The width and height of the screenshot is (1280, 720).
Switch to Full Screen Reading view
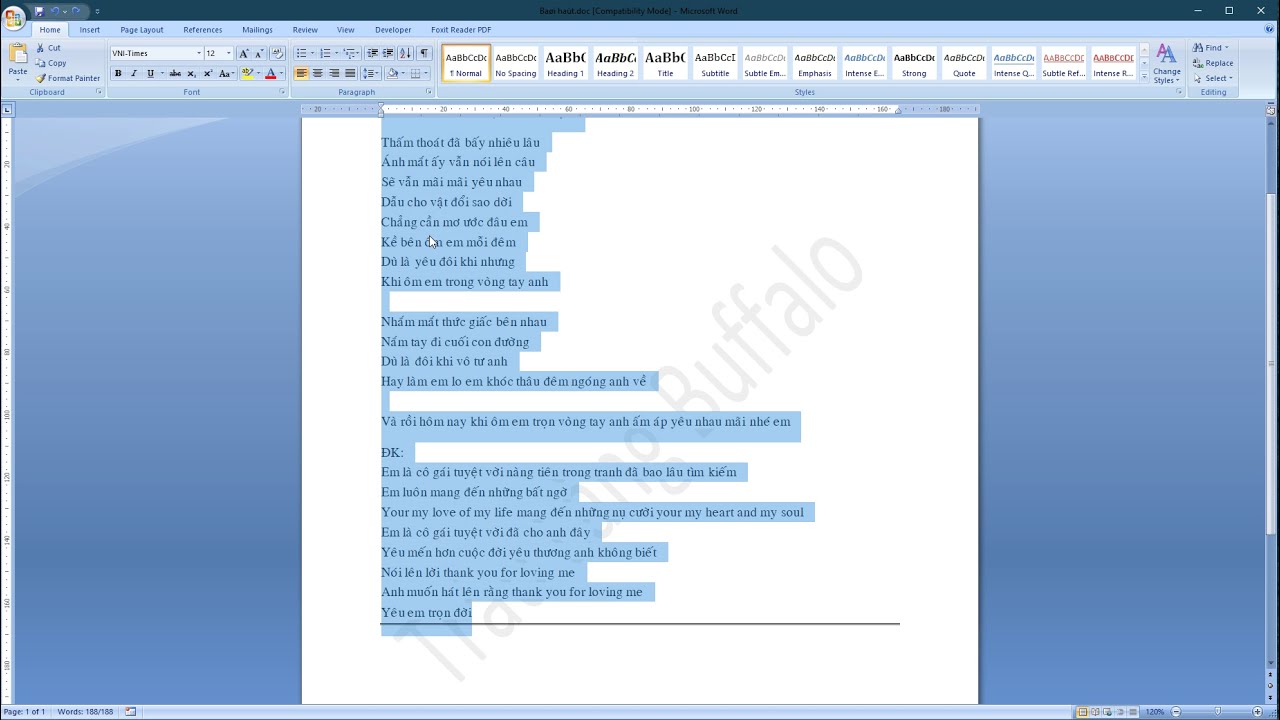tap(1096, 712)
